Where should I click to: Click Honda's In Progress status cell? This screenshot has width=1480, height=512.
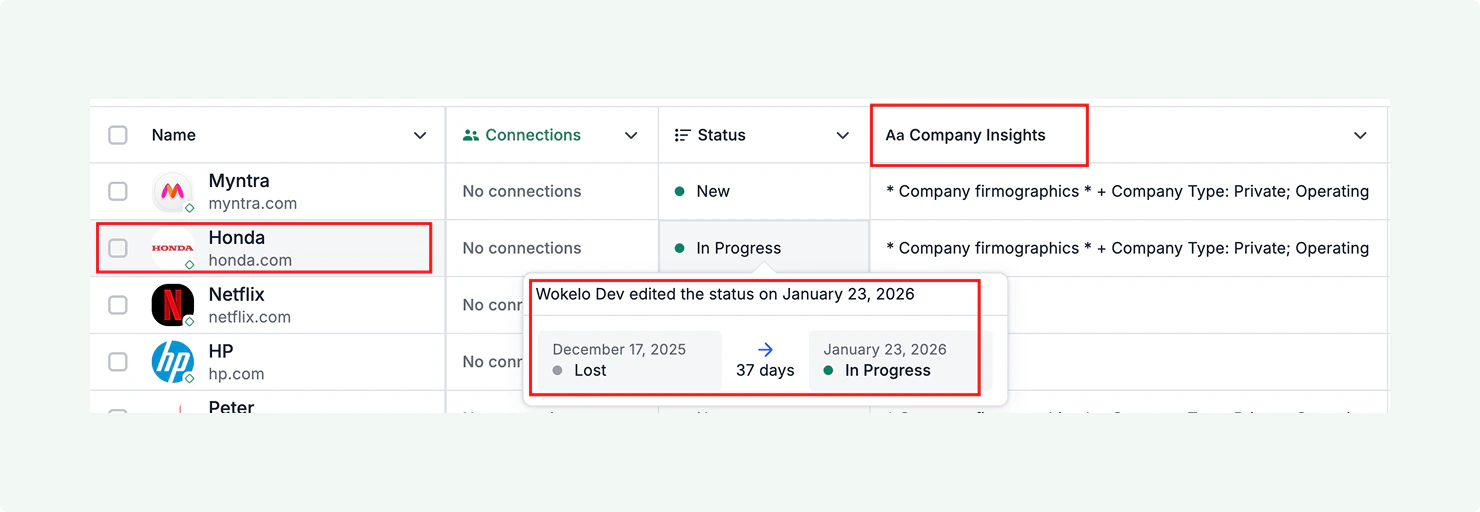[738, 248]
